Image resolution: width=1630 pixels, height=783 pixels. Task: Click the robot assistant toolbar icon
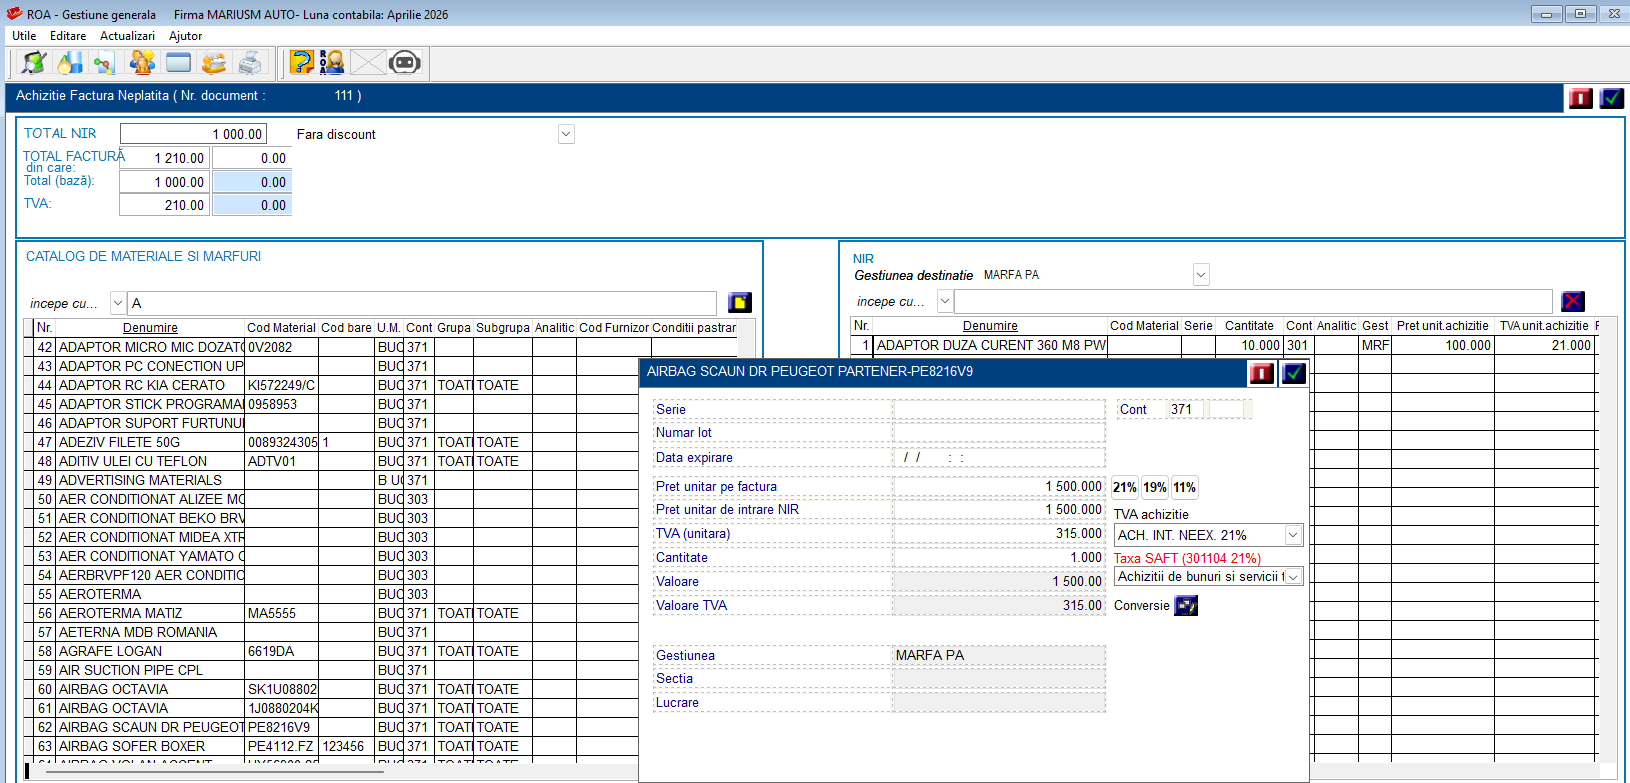(404, 63)
